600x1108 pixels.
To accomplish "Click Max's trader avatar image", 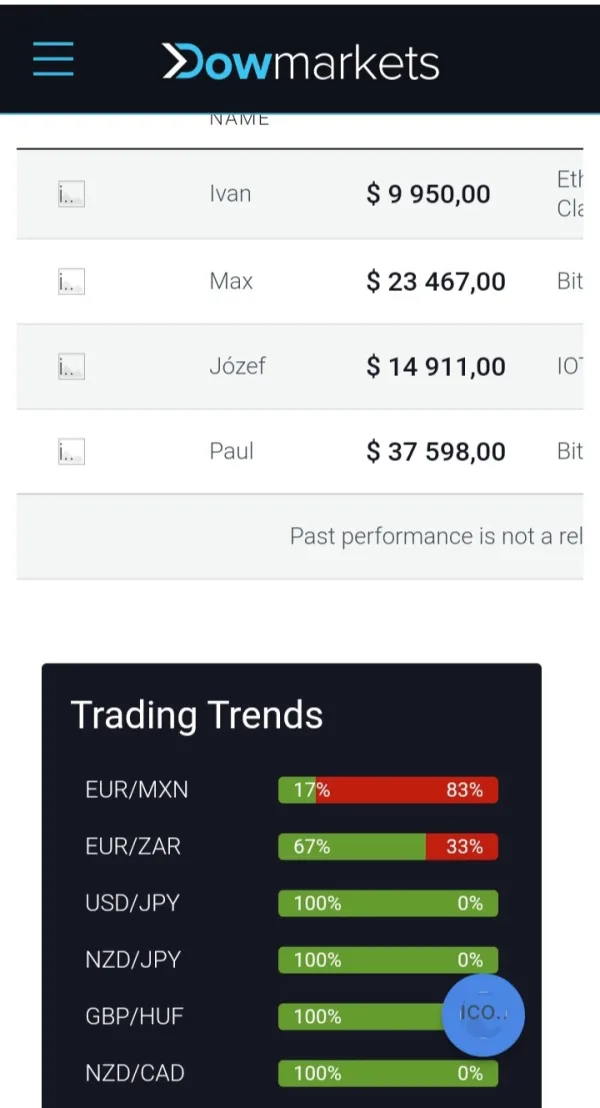I will (x=71, y=282).
